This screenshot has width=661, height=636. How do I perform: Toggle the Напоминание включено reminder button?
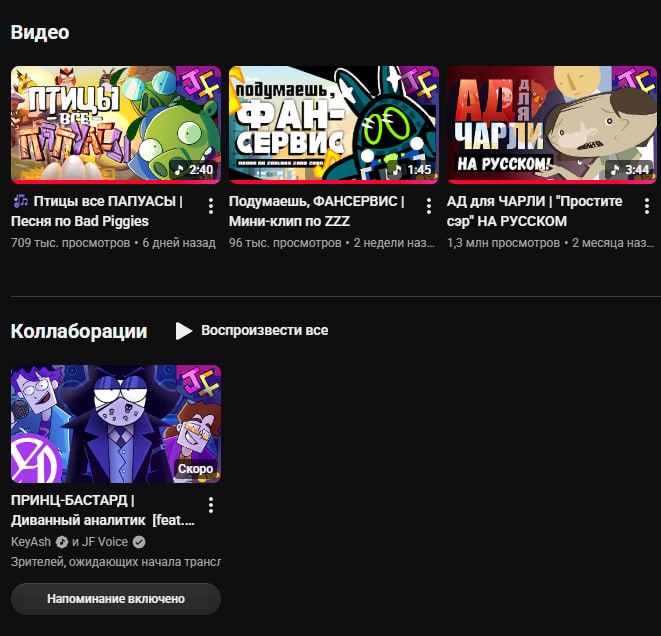[x=116, y=598]
